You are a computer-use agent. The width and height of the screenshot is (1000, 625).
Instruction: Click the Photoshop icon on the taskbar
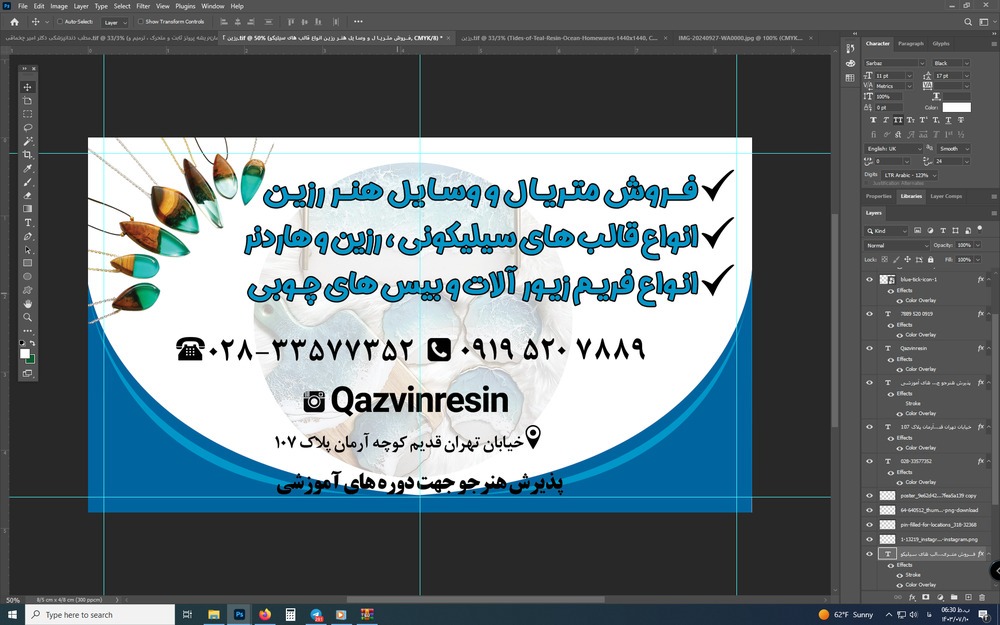click(x=240, y=614)
